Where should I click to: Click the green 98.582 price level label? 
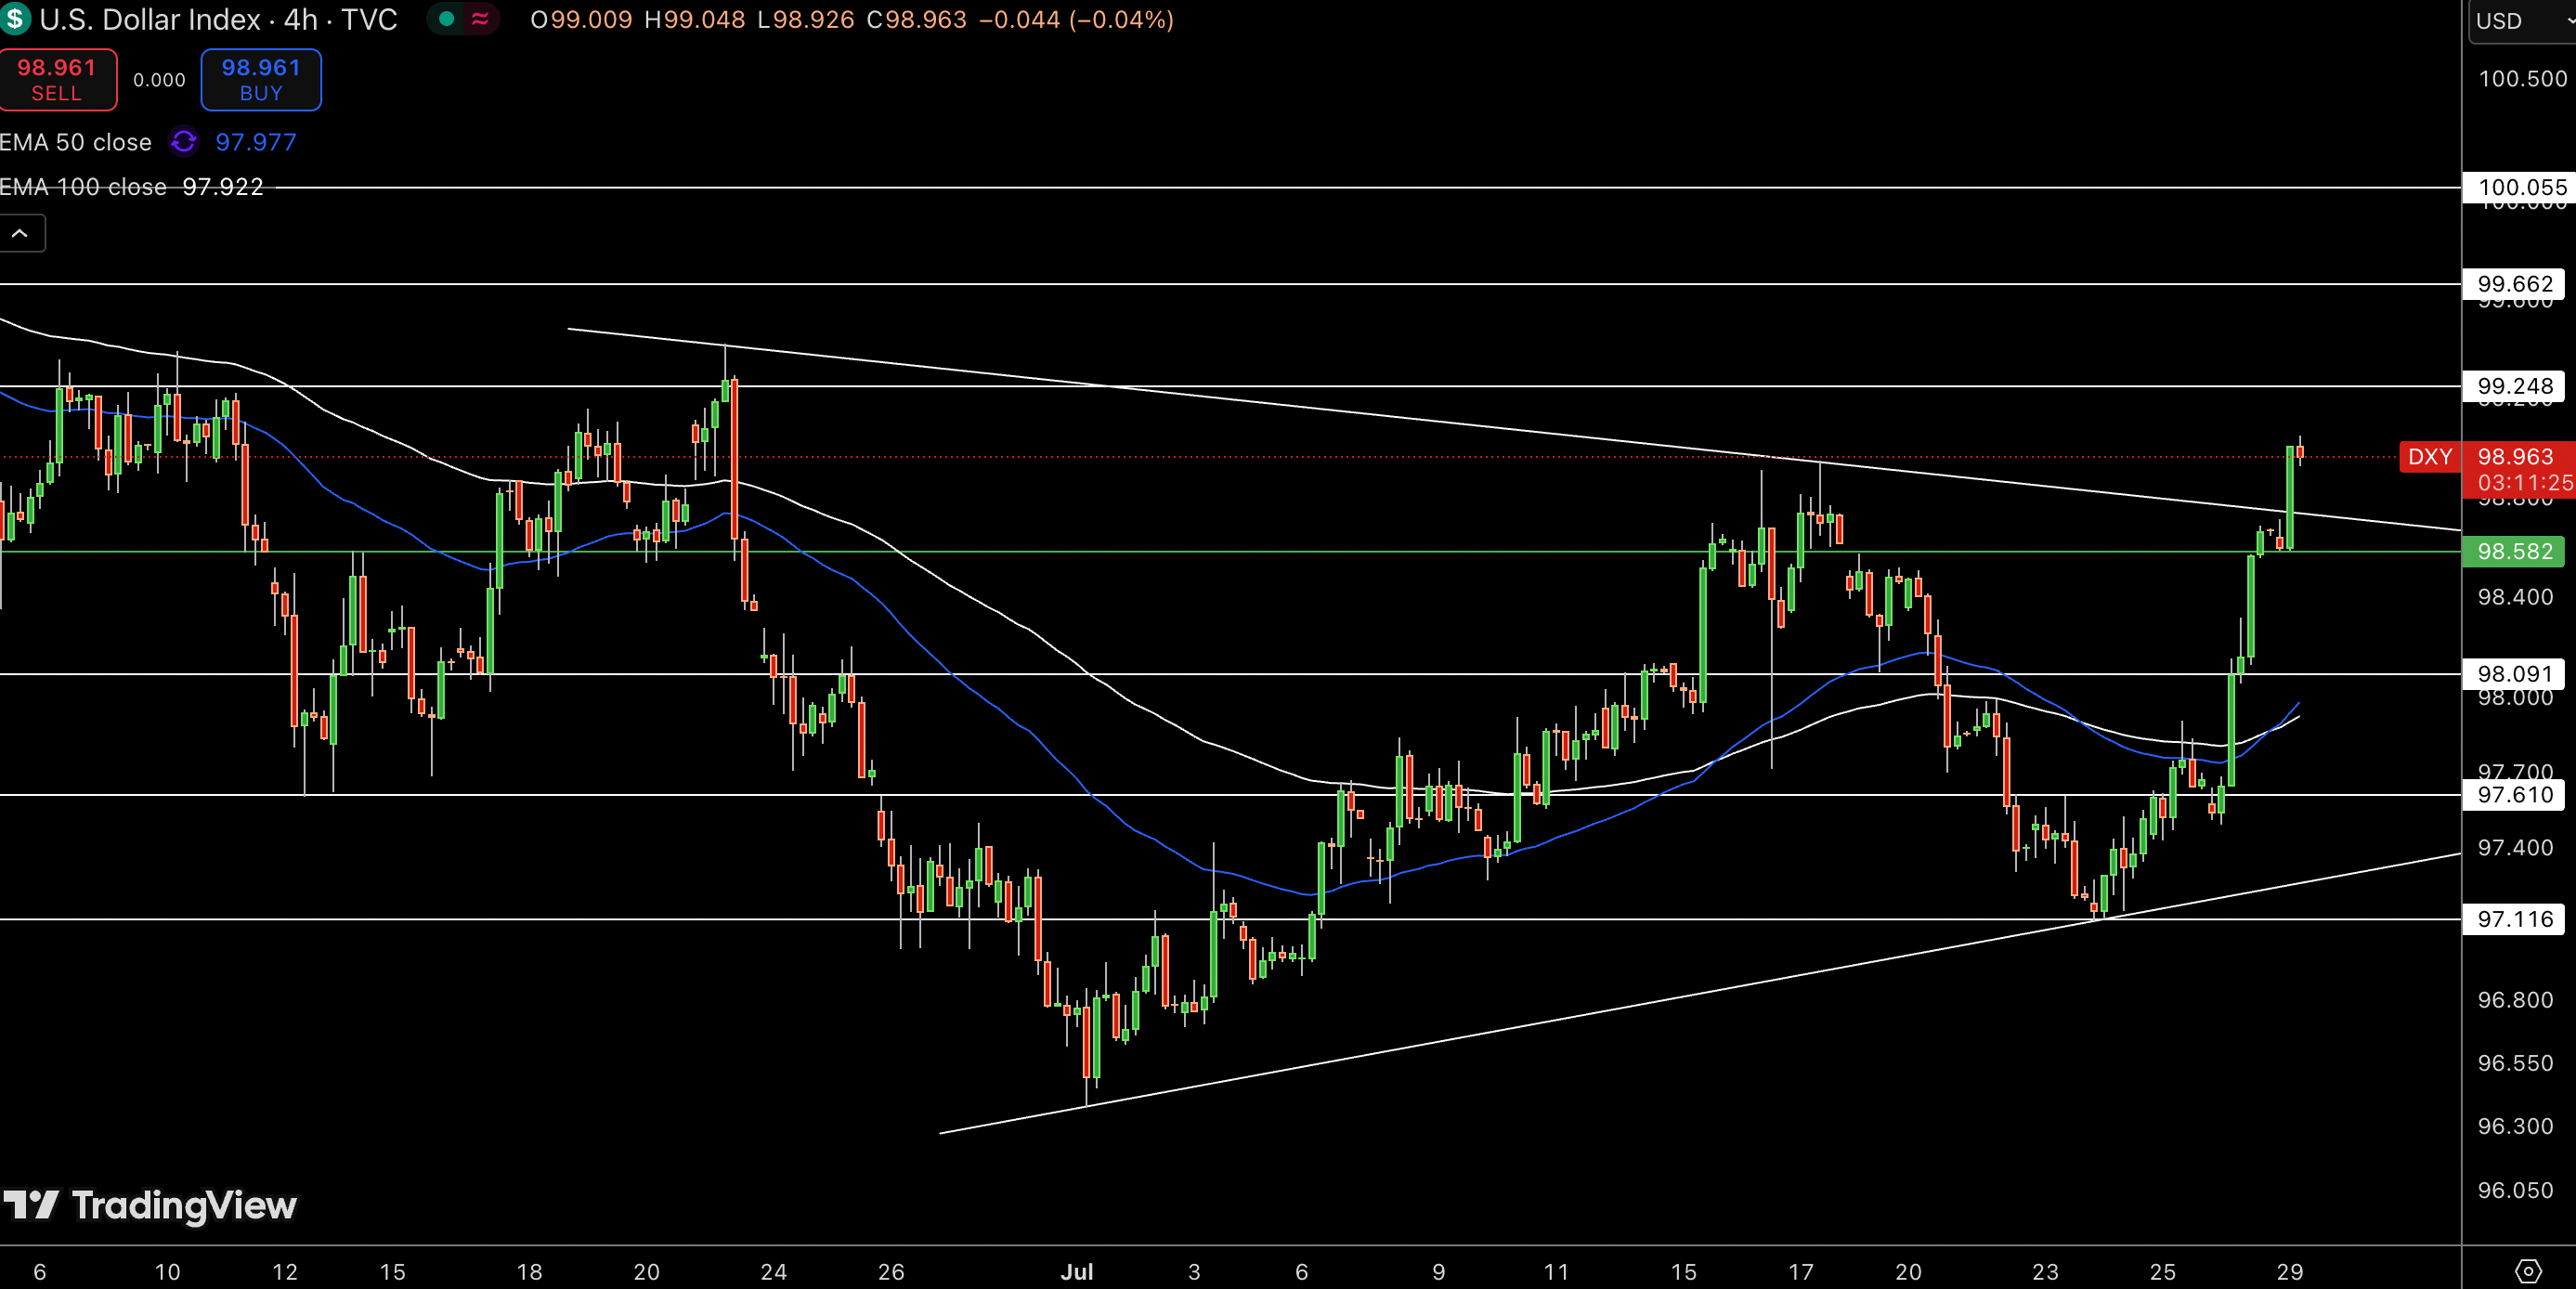click(2514, 551)
